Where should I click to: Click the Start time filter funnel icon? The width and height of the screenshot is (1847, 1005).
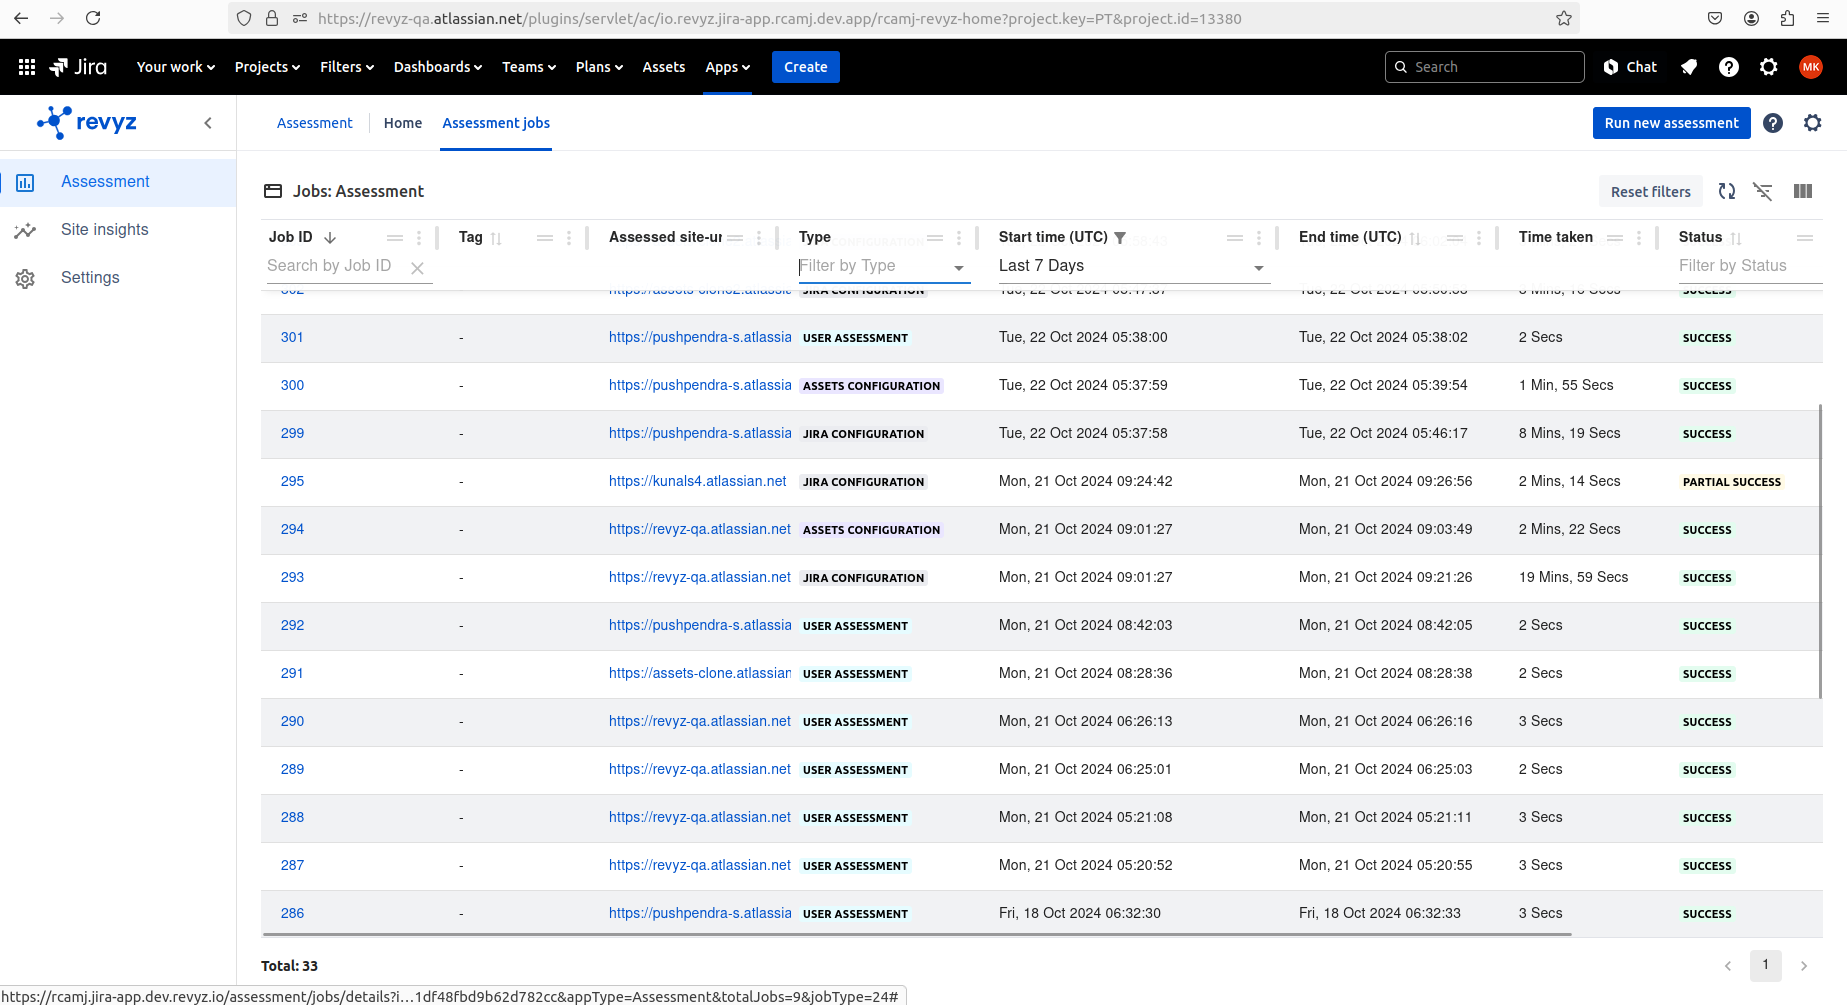pos(1120,238)
